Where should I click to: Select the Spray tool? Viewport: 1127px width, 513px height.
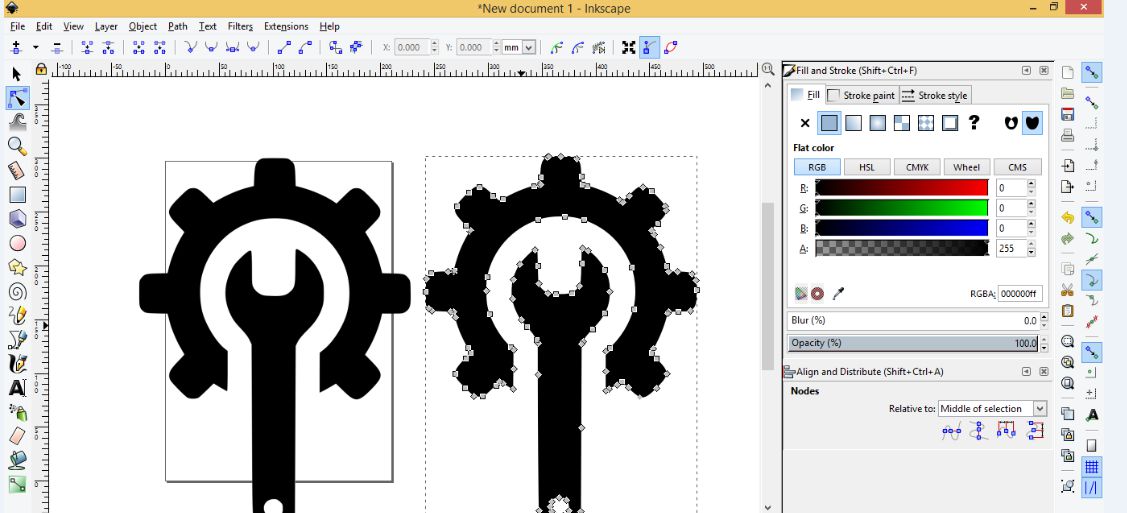[x=17, y=412]
